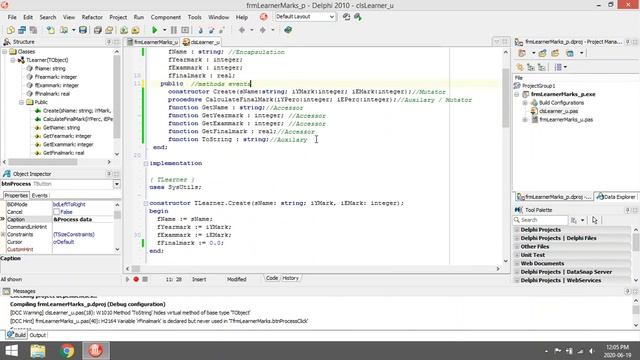
Task: Click the Project Manager remove project icon
Action: click(555, 53)
